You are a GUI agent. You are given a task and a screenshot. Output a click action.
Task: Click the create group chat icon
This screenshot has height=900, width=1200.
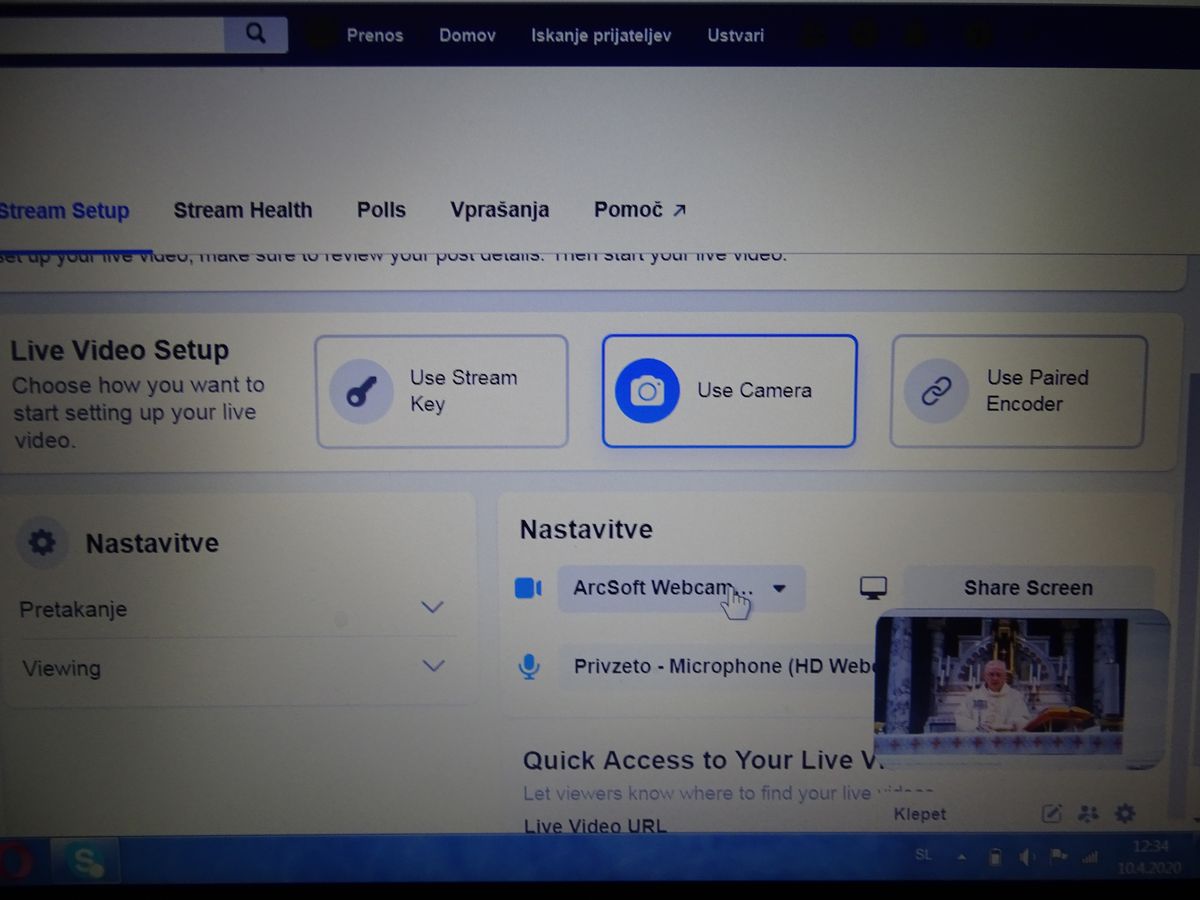tap(1088, 814)
